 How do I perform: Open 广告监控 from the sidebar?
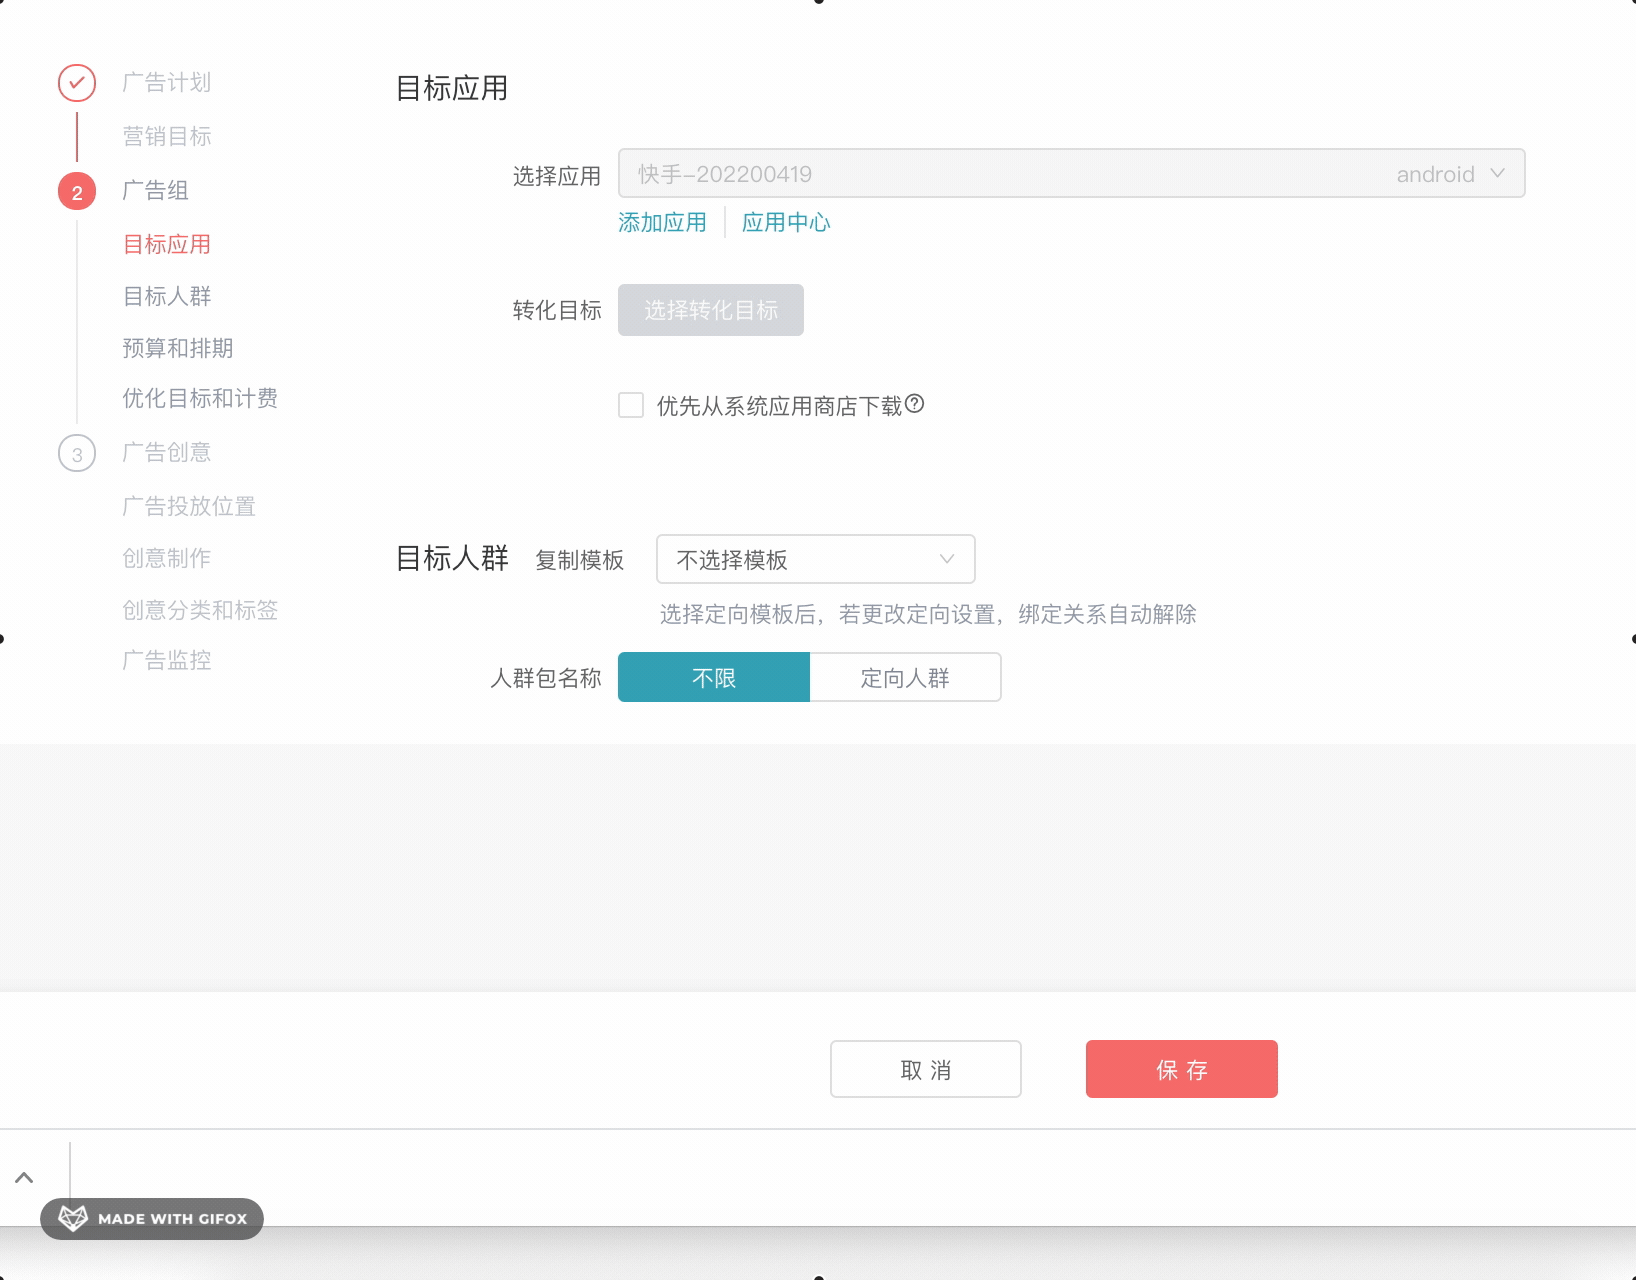click(166, 660)
